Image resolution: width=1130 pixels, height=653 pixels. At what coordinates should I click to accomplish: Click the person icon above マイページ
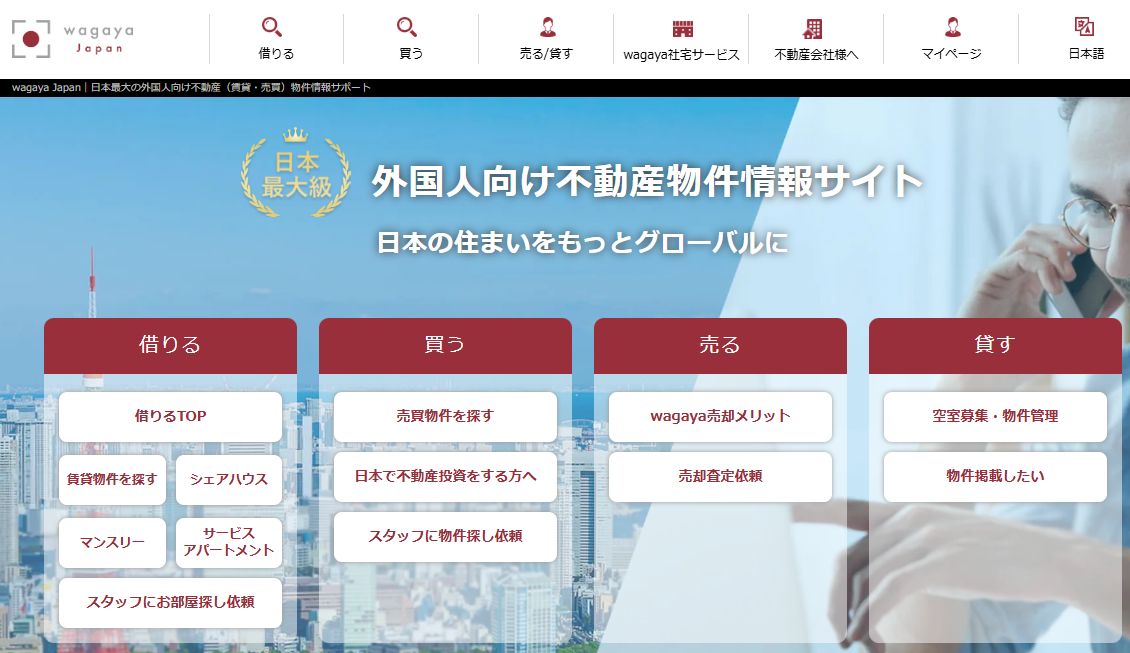coord(953,27)
